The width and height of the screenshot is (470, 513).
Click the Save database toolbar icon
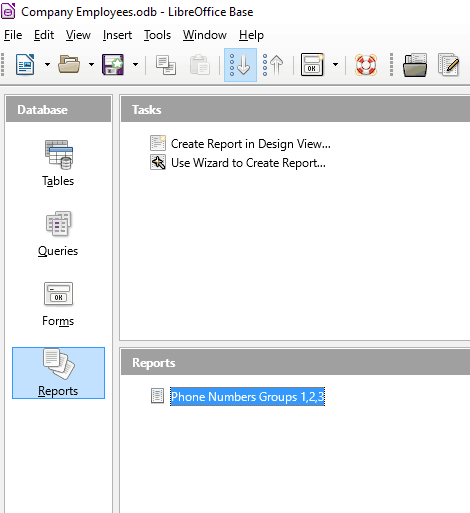pos(113,65)
